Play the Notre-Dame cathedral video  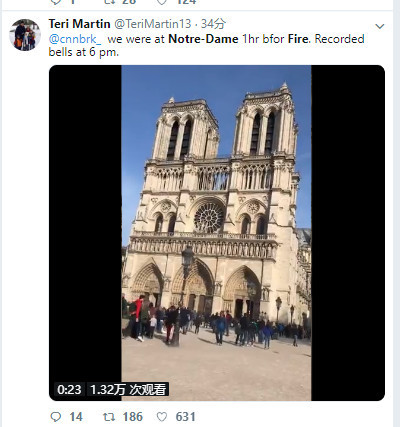coord(217,233)
